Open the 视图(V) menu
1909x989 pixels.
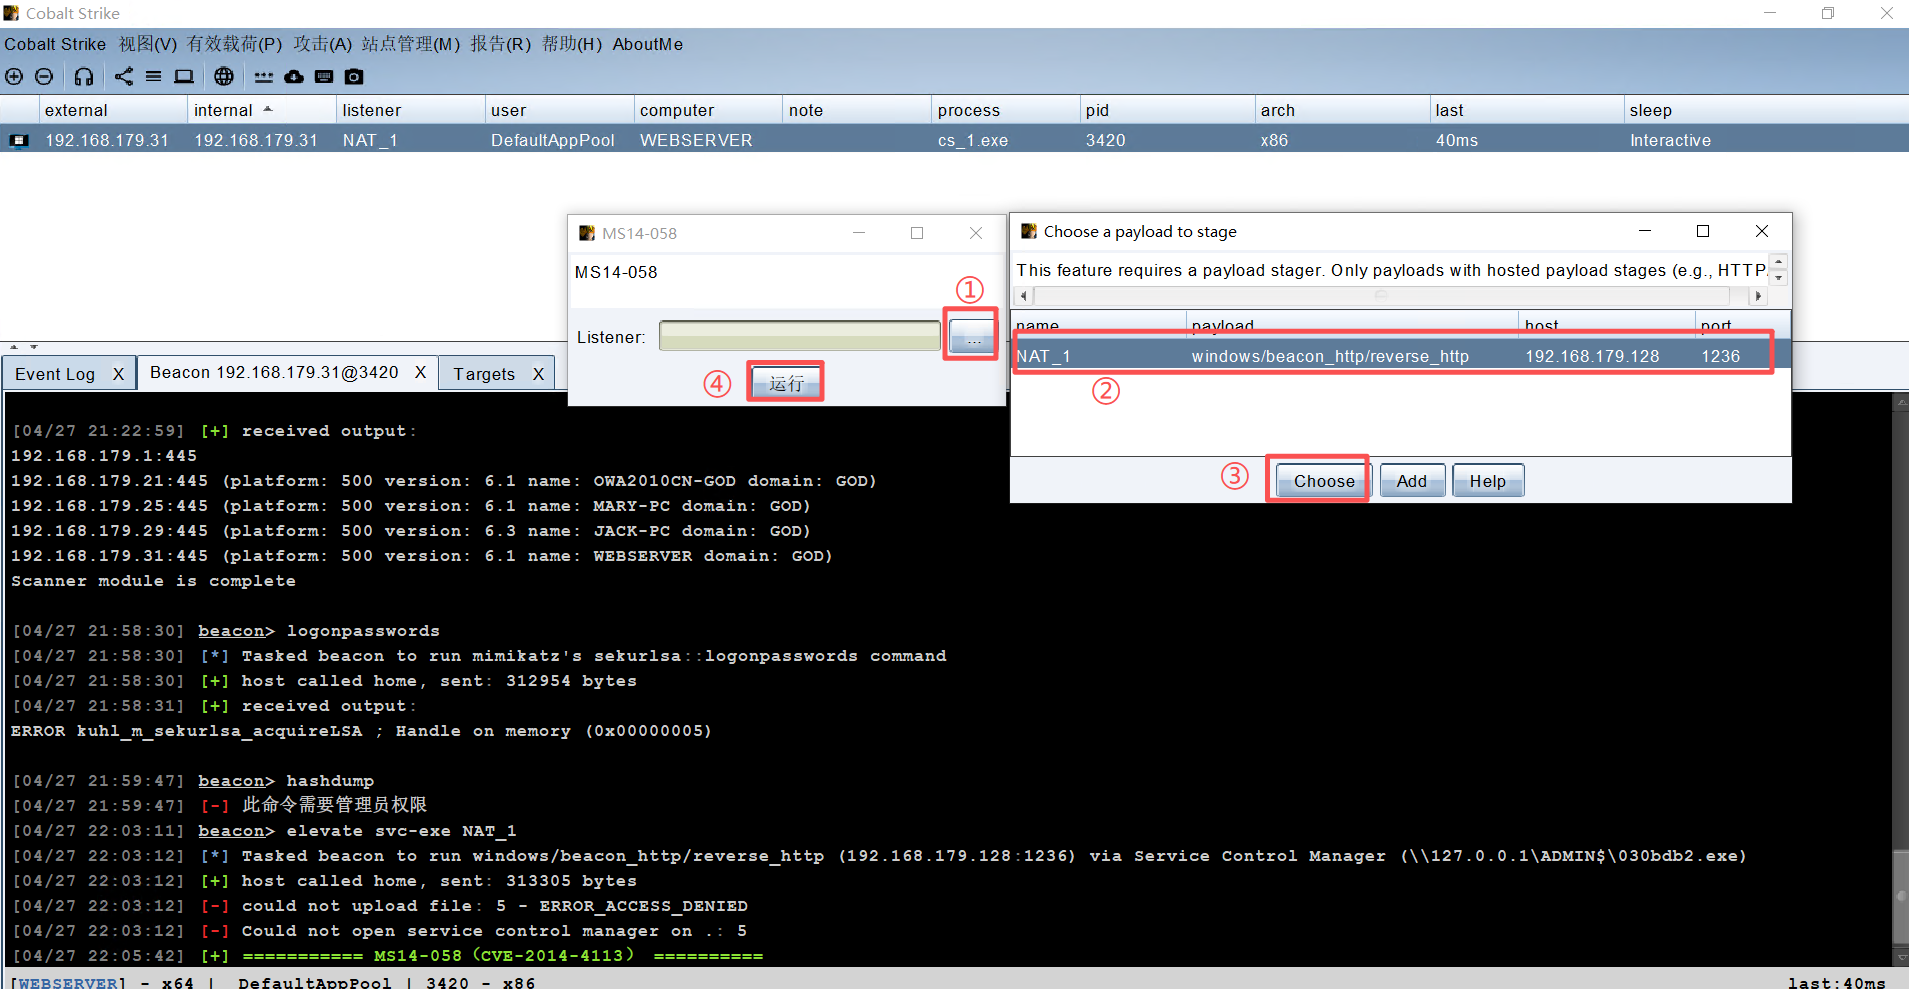[147, 44]
